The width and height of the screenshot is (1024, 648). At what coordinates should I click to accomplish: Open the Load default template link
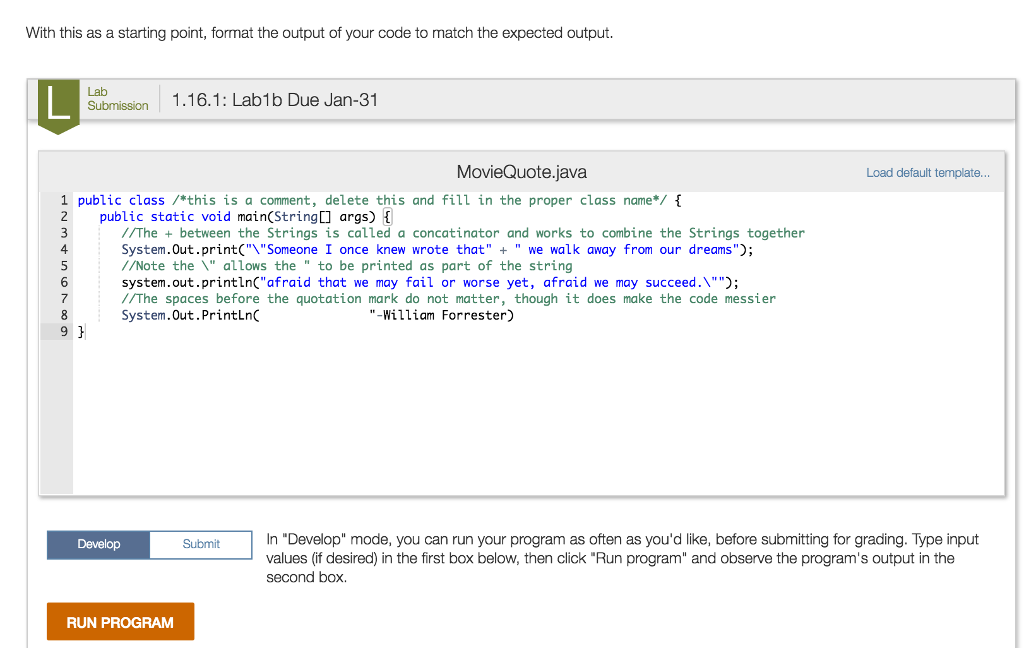click(x=927, y=172)
